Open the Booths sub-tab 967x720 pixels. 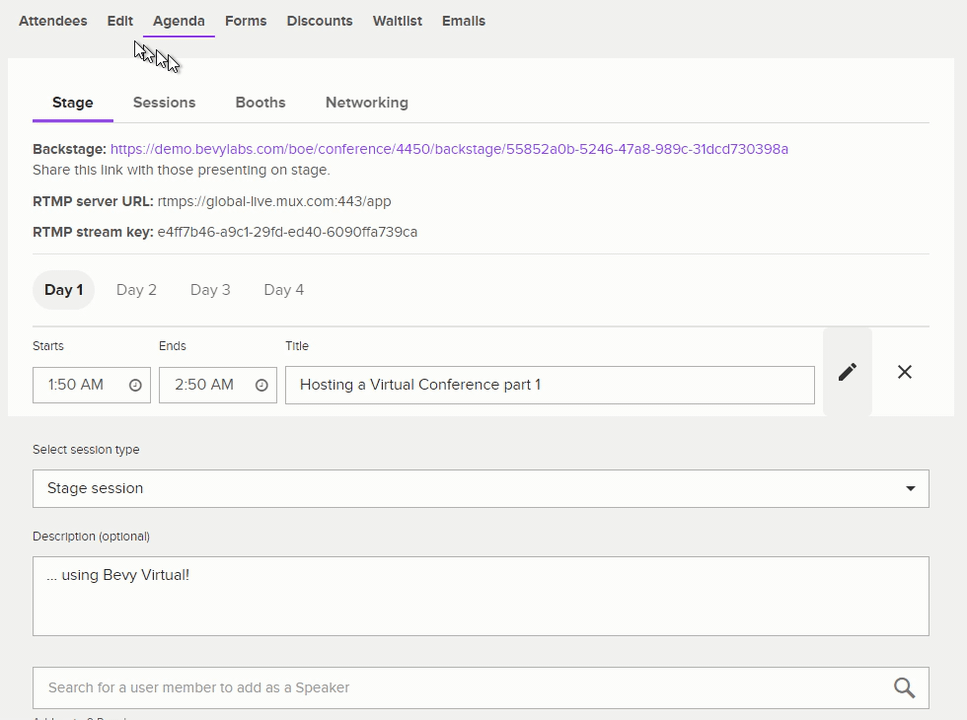click(x=260, y=102)
